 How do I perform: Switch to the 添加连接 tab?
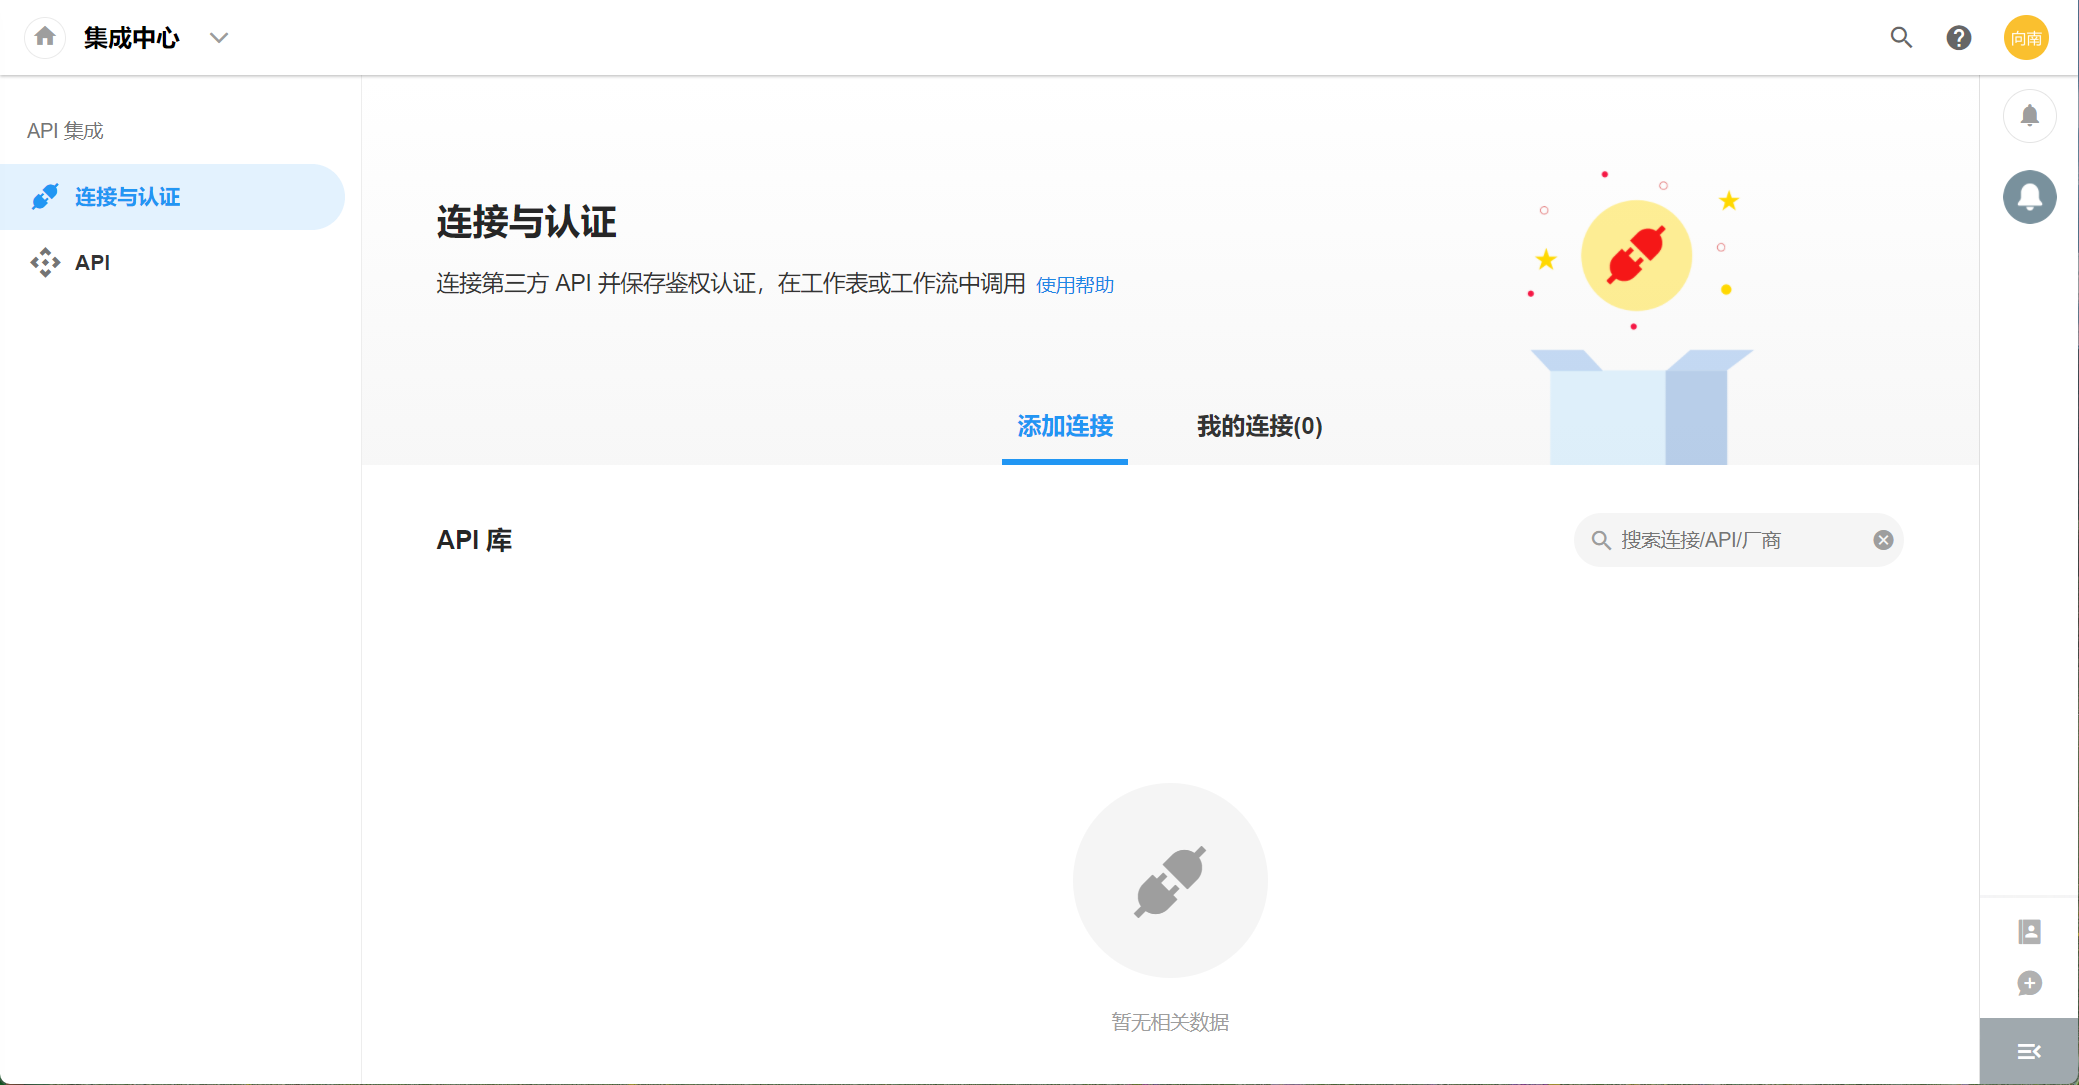pos(1065,427)
